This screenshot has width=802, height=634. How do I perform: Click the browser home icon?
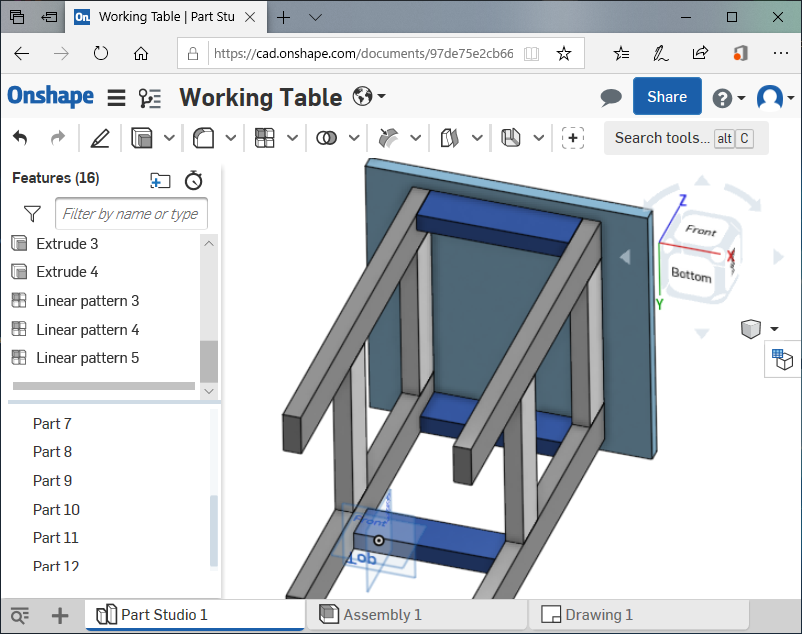pos(141,53)
